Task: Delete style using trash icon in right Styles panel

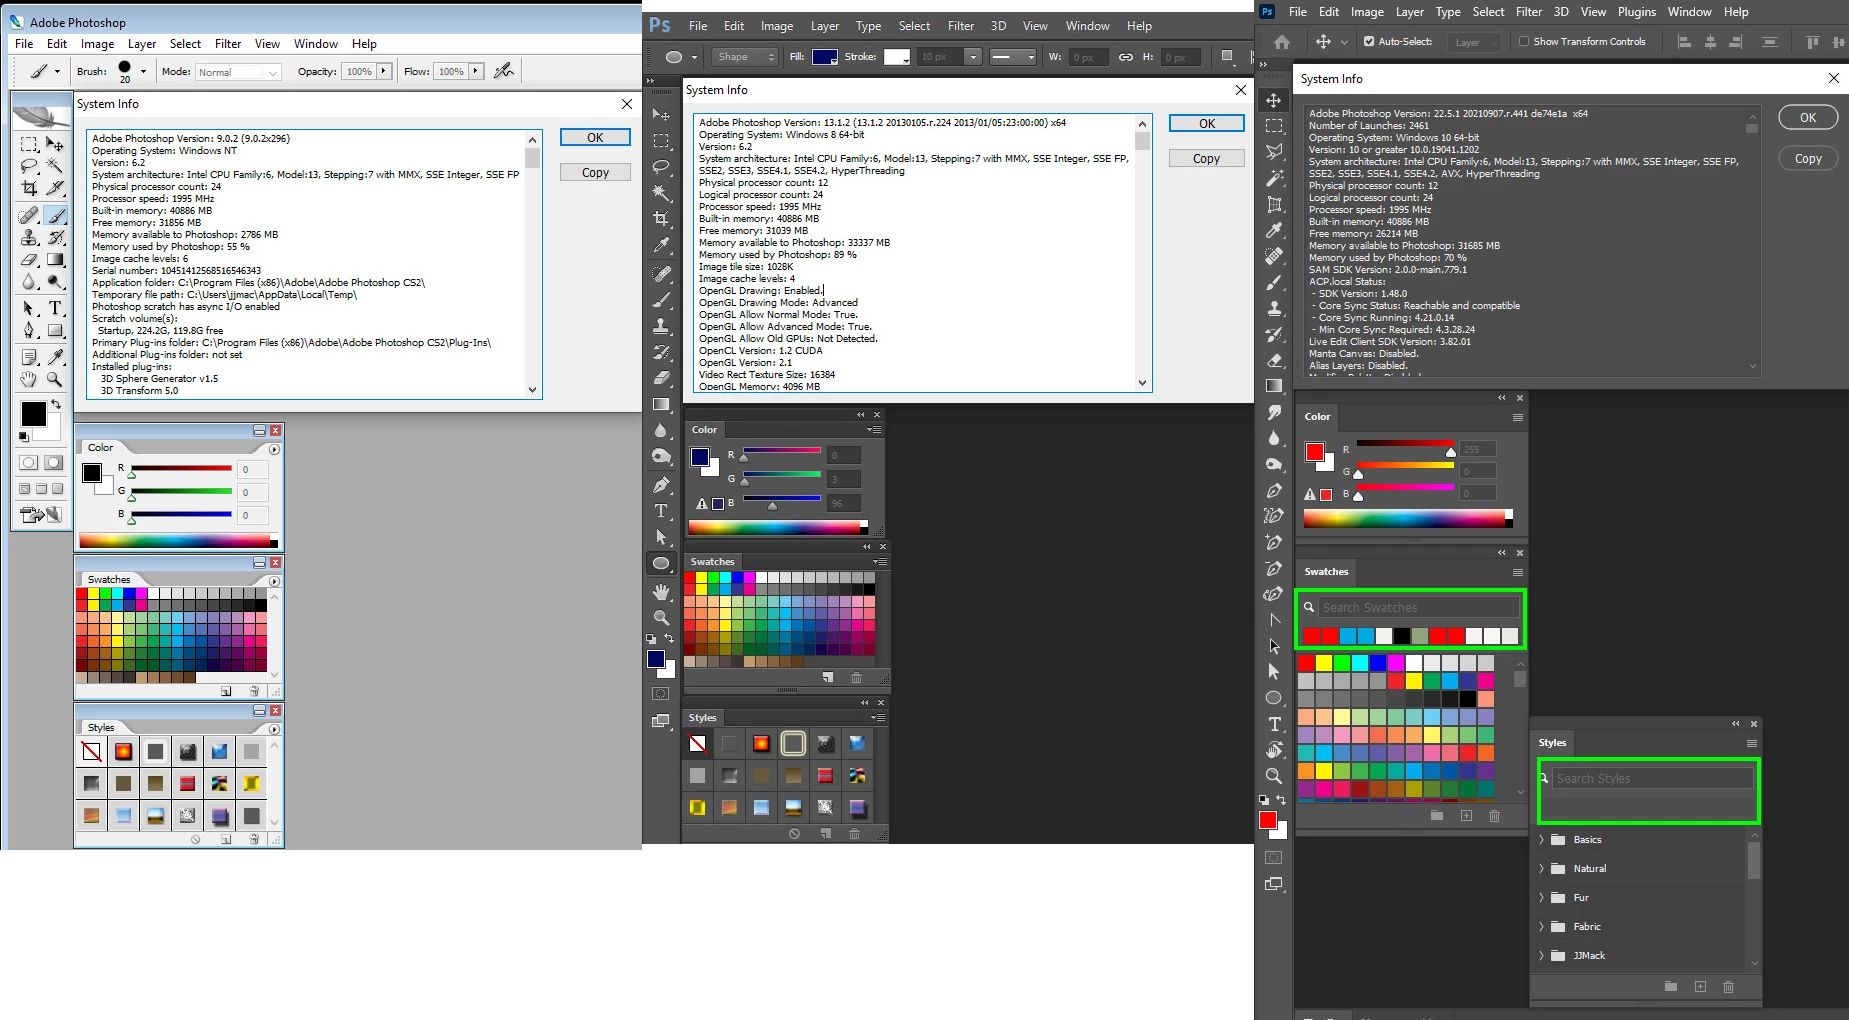Action: pyautogui.click(x=1728, y=987)
